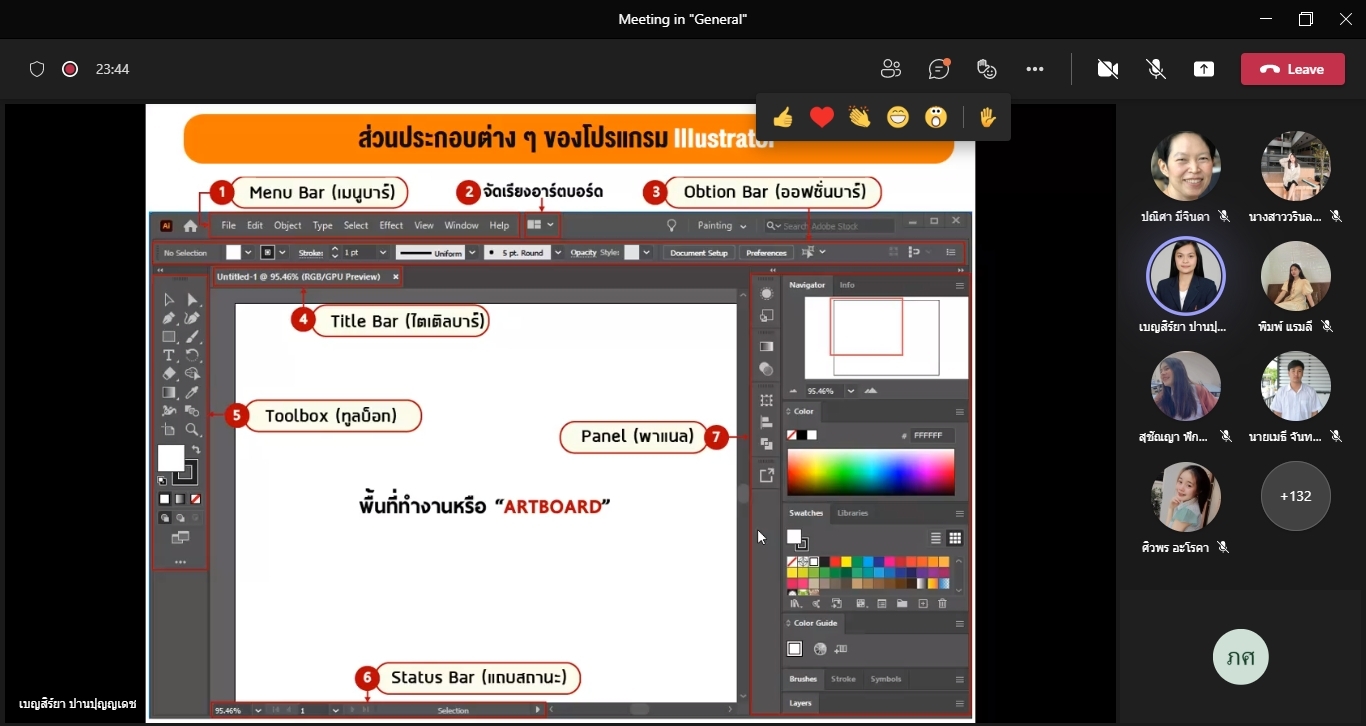Open the Navigator zoom percentage dropdown
This screenshot has width=1366, height=726.
(851, 391)
